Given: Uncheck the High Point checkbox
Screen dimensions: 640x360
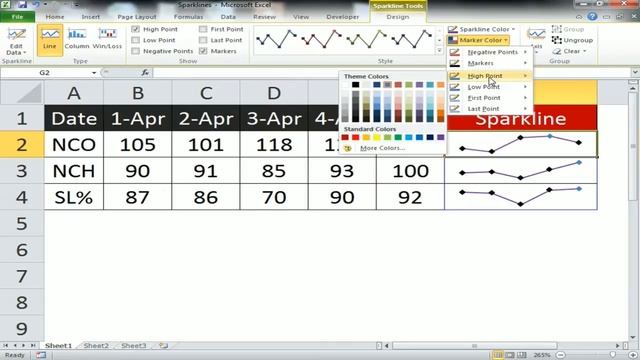Looking at the screenshot, I should 136,29.
